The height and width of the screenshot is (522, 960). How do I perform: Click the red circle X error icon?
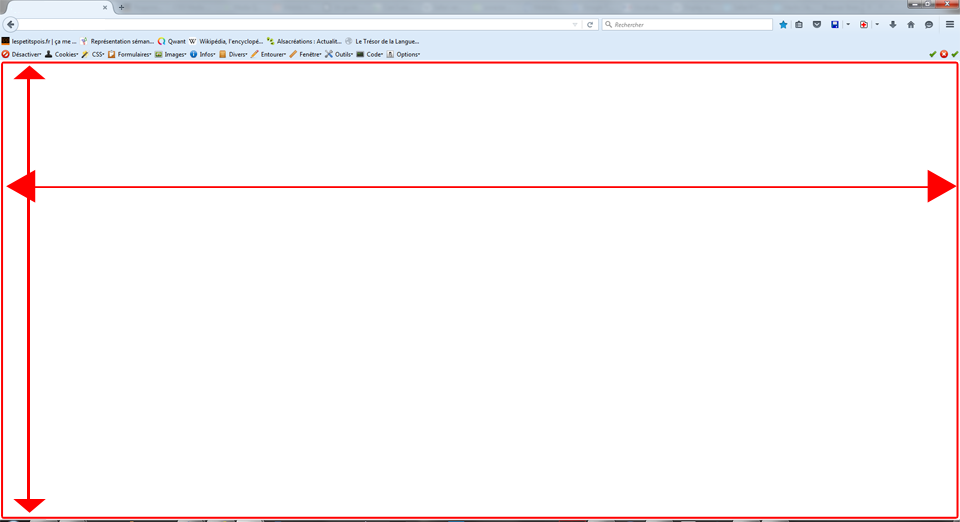coord(944,54)
